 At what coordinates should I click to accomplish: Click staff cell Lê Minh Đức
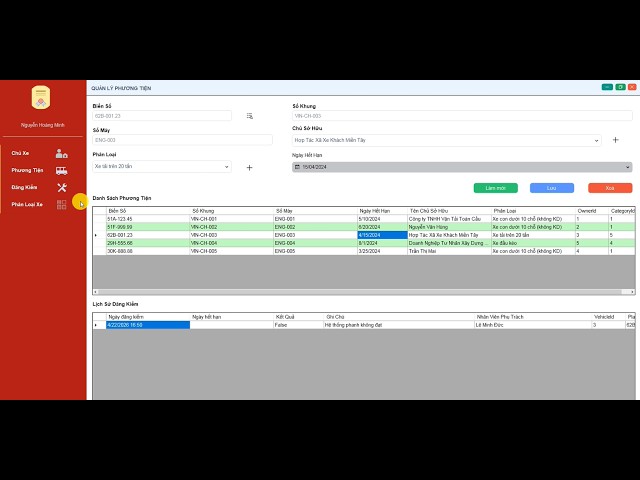(533, 325)
